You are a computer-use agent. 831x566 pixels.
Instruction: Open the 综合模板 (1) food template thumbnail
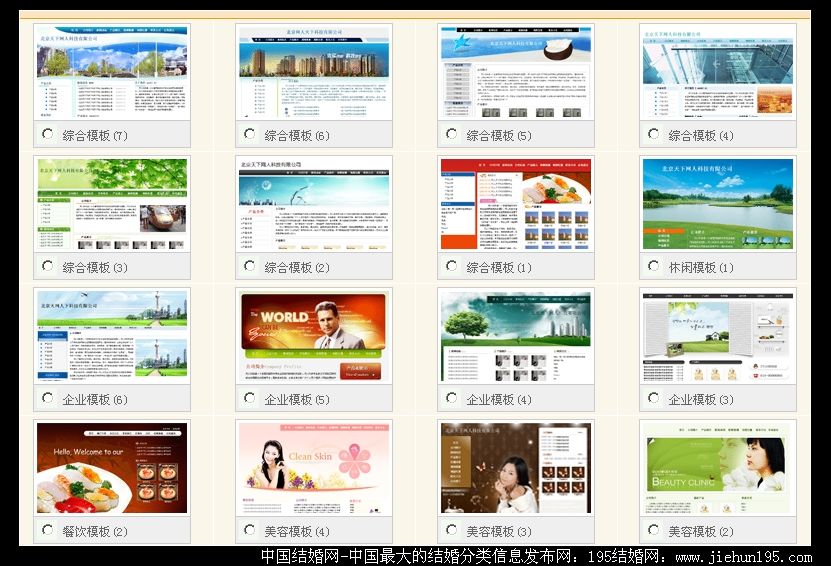(515, 203)
